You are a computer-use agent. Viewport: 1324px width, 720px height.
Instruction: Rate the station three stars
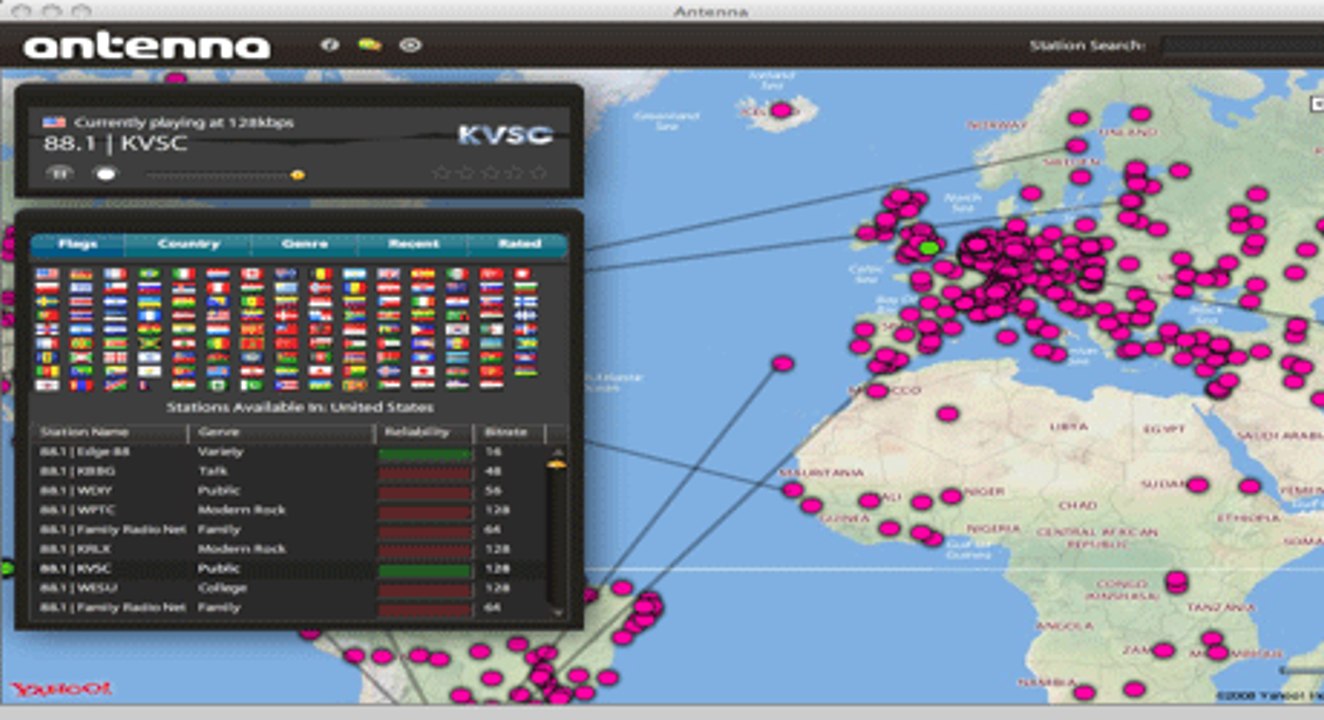(490, 173)
